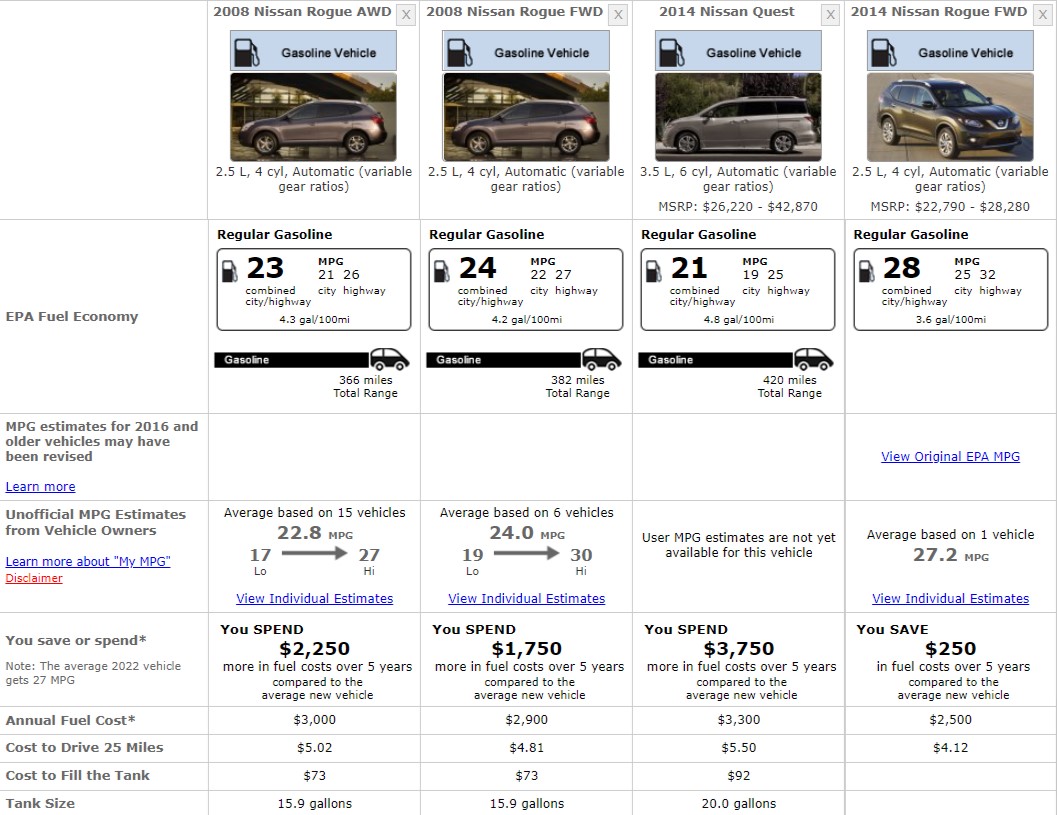
Task: View Individual Estimates for 2008 Rogue FWD
Action: (x=526, y=599)
